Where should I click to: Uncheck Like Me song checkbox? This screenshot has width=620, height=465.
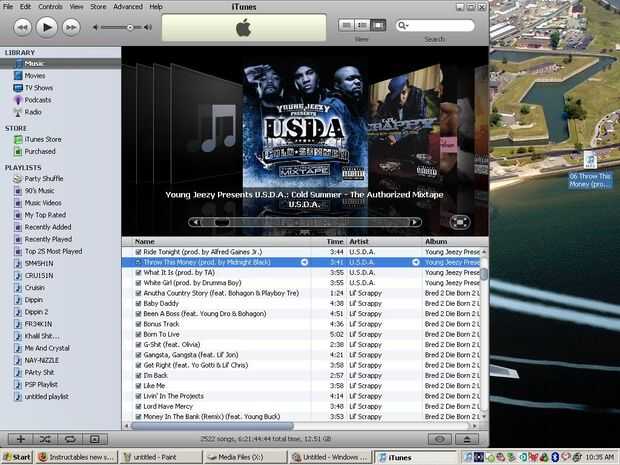pyautogui.click(x=138, y=386)
